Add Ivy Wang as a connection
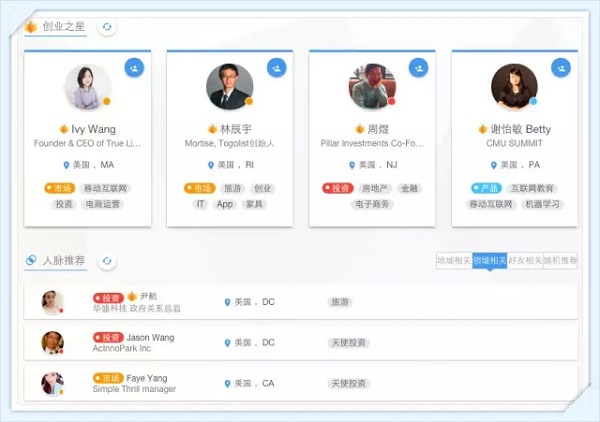Screen dimensions: 600x422 [134, 68]
